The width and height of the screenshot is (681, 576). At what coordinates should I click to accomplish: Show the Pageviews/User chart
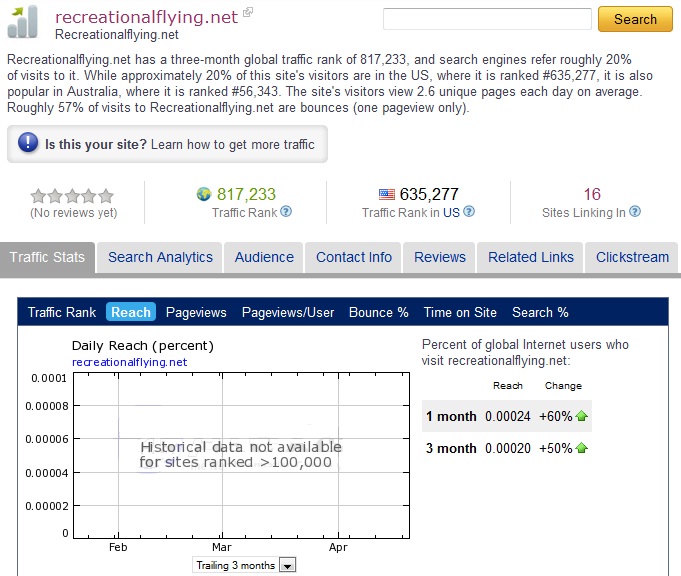[288, 312]
